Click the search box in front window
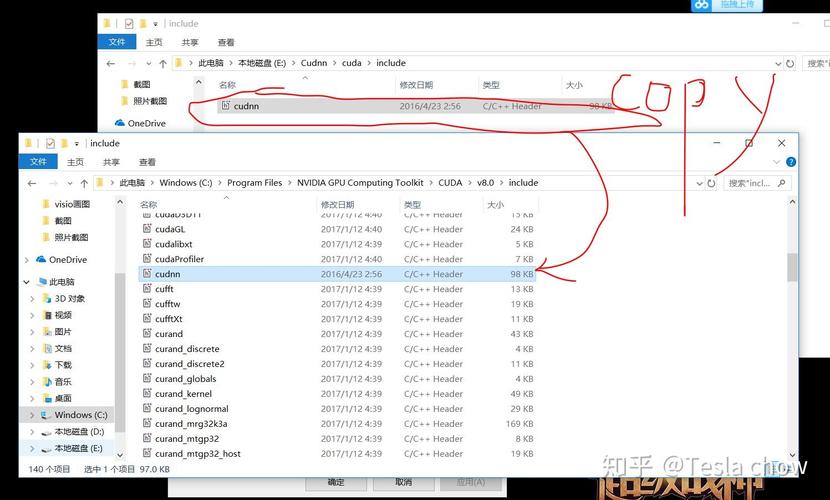The image size is (830, 500). coord(757,183)
